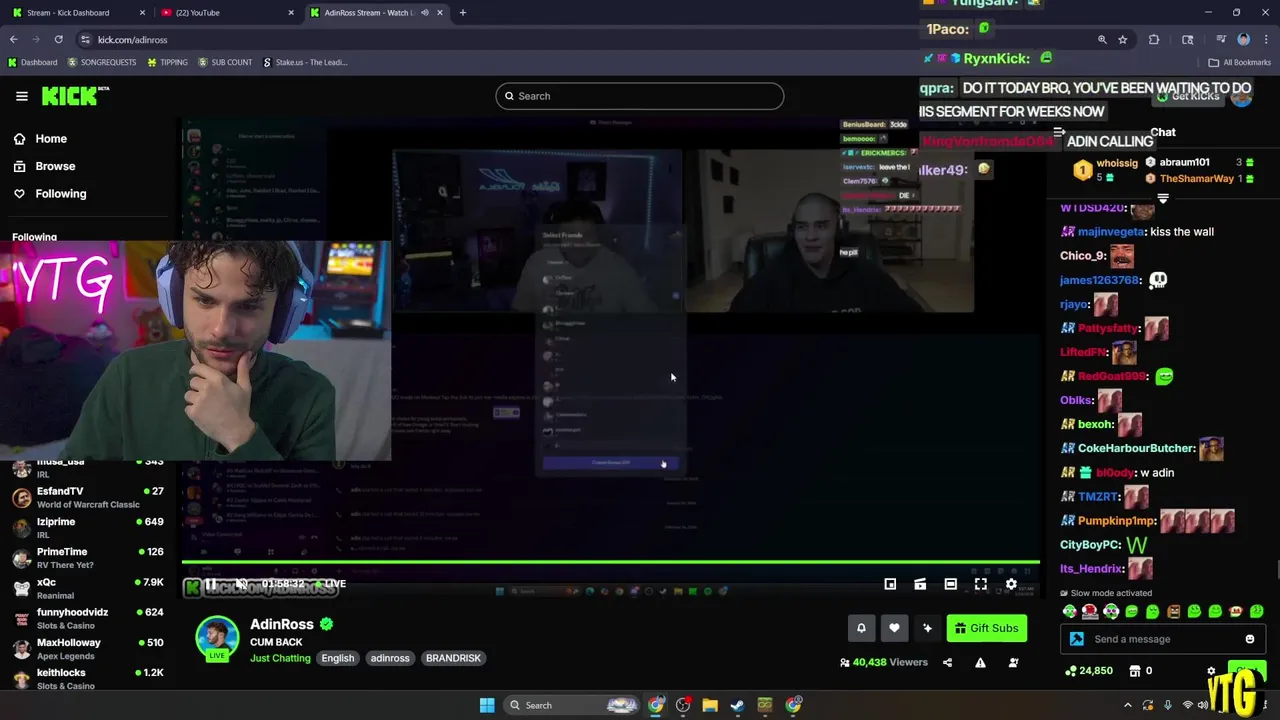This screenshot has width=1280, height=720.
Task: Cast the stream to a device
Action: [x=920, y=584]
